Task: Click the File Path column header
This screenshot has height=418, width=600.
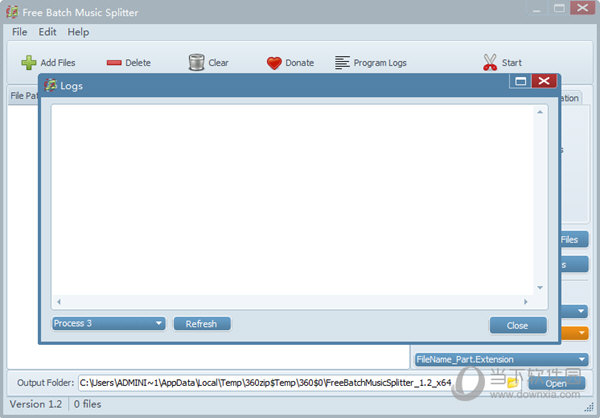Action: pyautogui.click(x=23, y=96)
